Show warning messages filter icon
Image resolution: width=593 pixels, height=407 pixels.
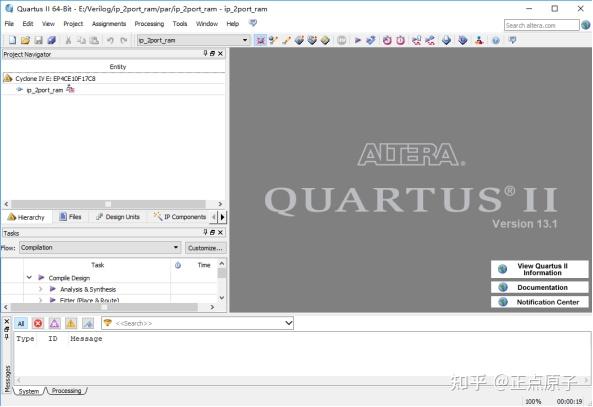pyautogui.click(x=71, y=323)
